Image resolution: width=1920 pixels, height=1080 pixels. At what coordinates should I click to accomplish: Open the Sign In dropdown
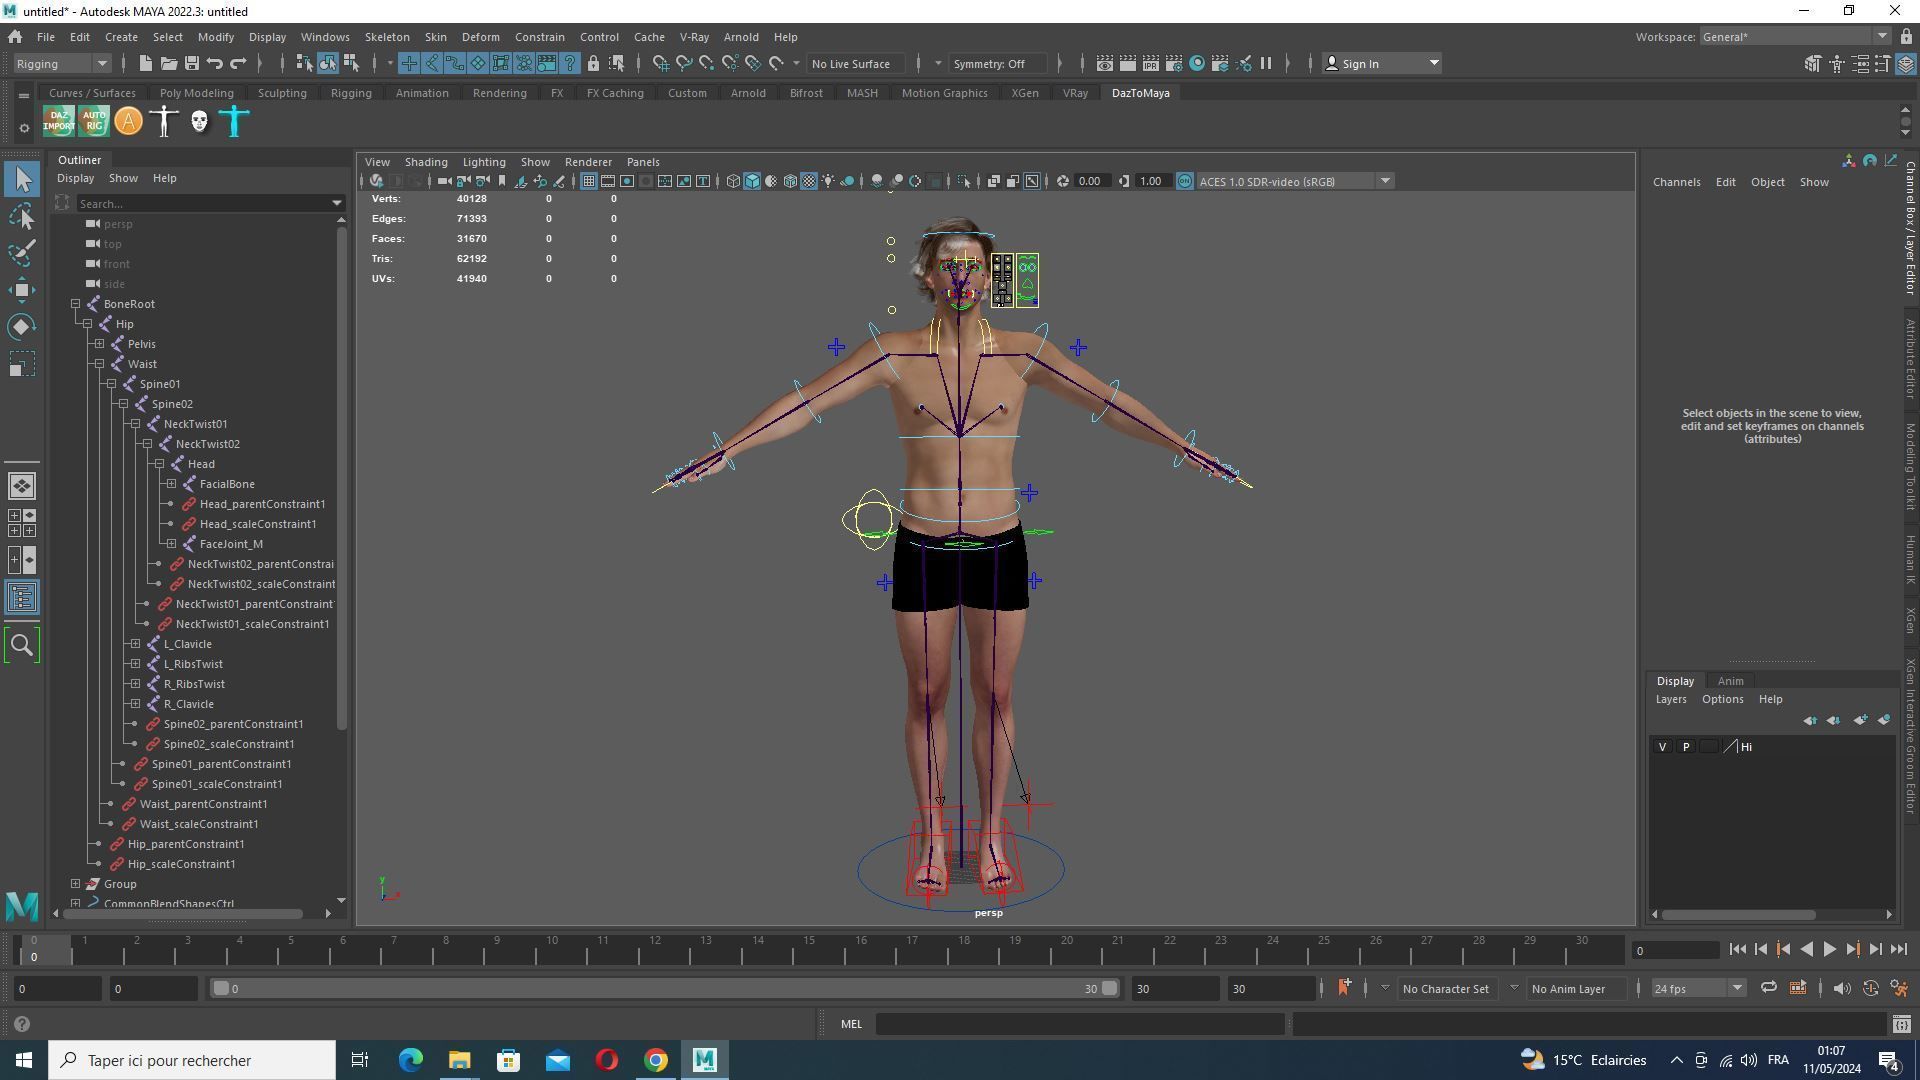click(1382, 63)
